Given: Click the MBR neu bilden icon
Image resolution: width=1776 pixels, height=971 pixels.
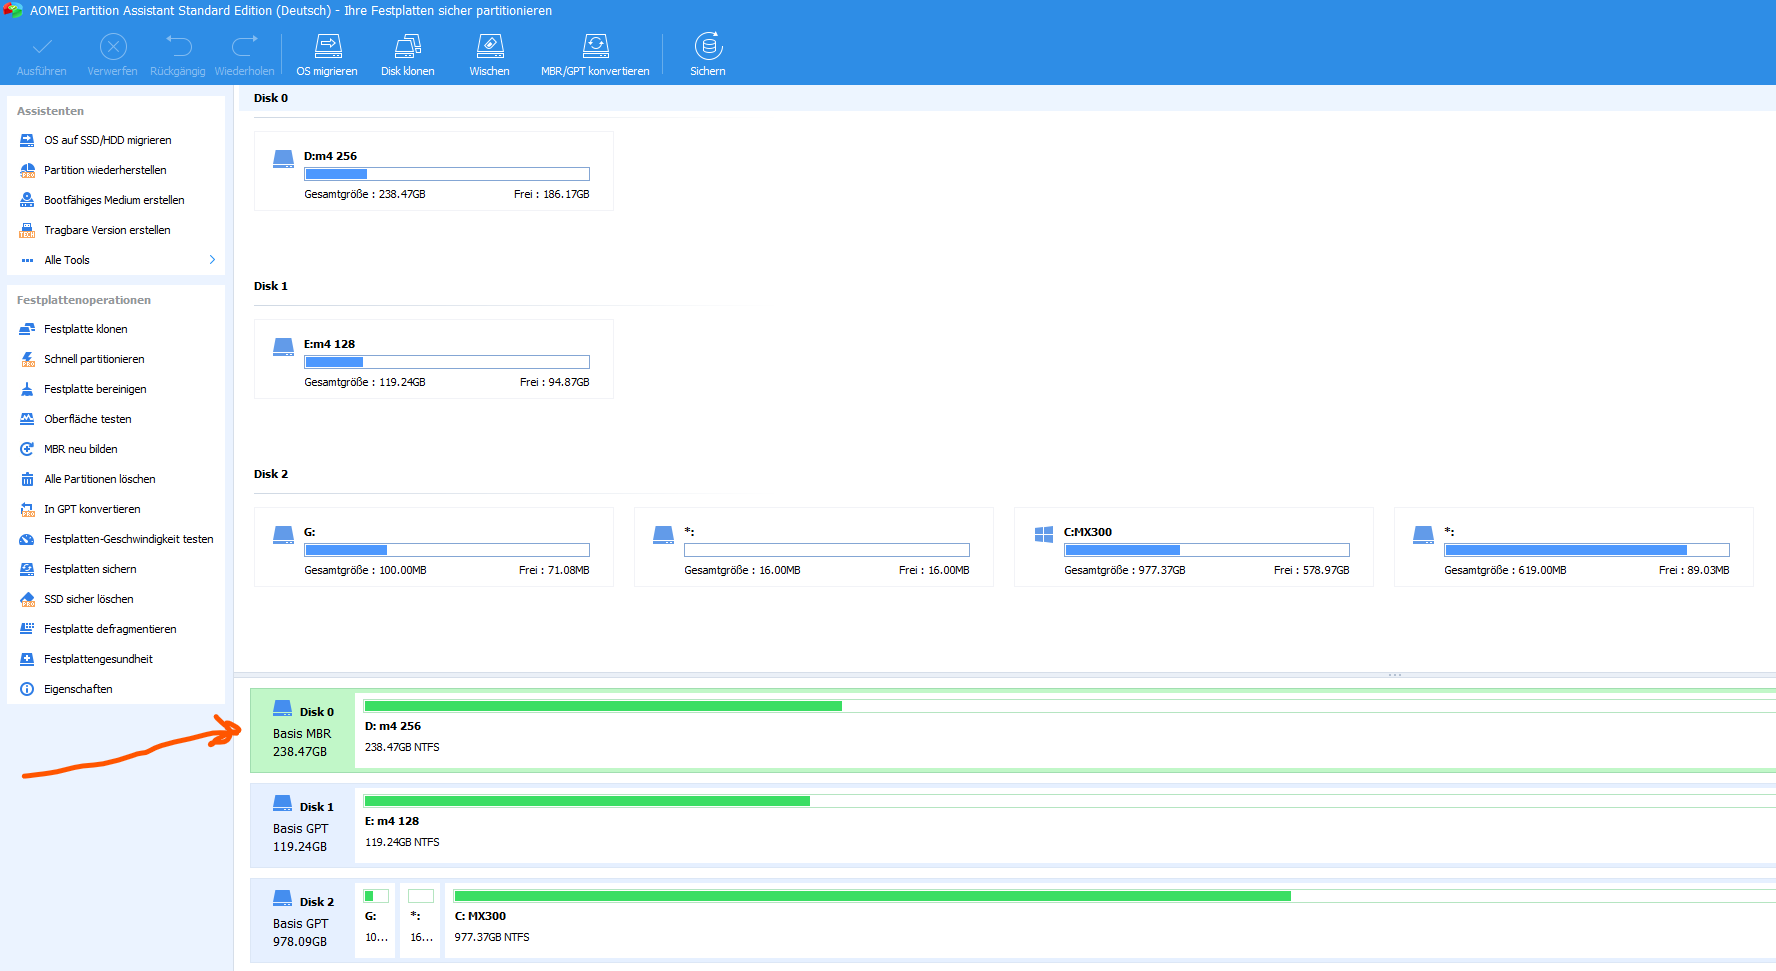Looking at the screenshot, I should click(27, 449).
